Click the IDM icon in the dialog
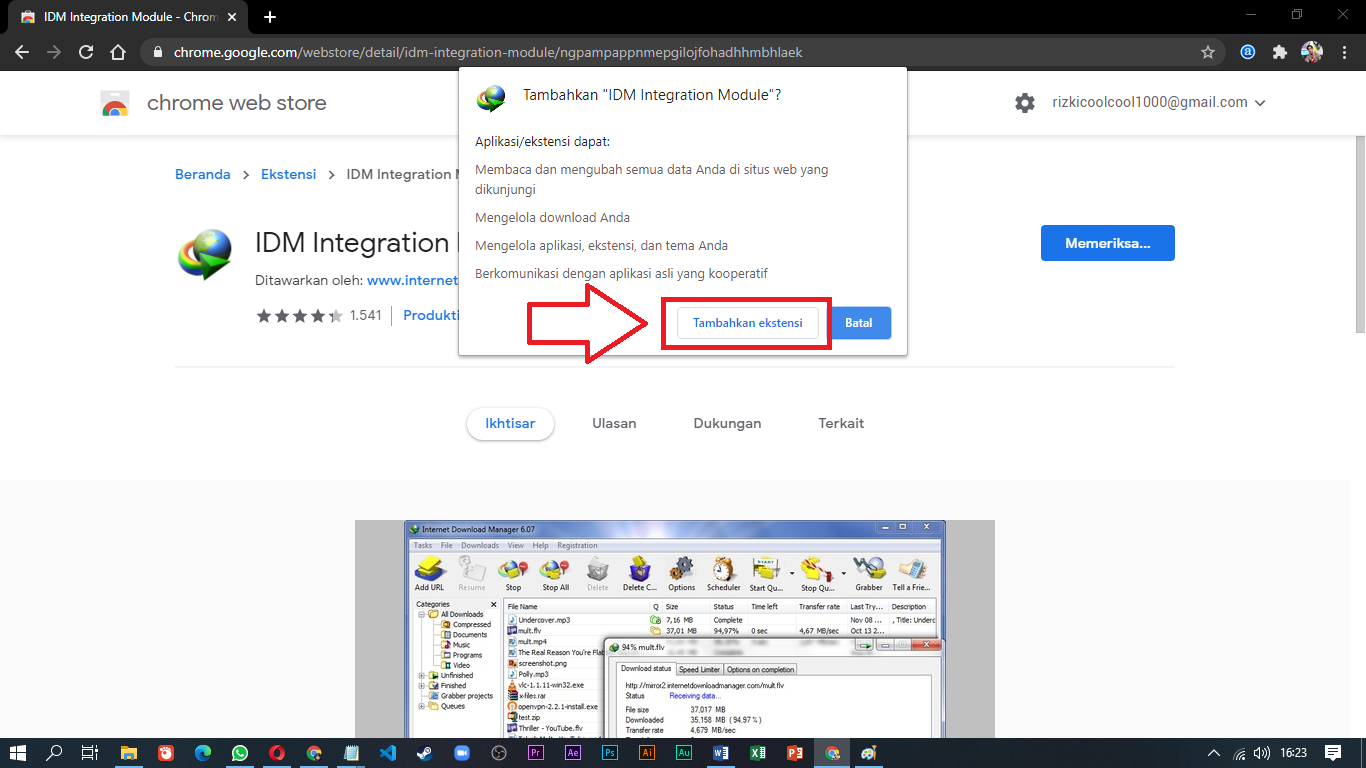 (491, 96)
